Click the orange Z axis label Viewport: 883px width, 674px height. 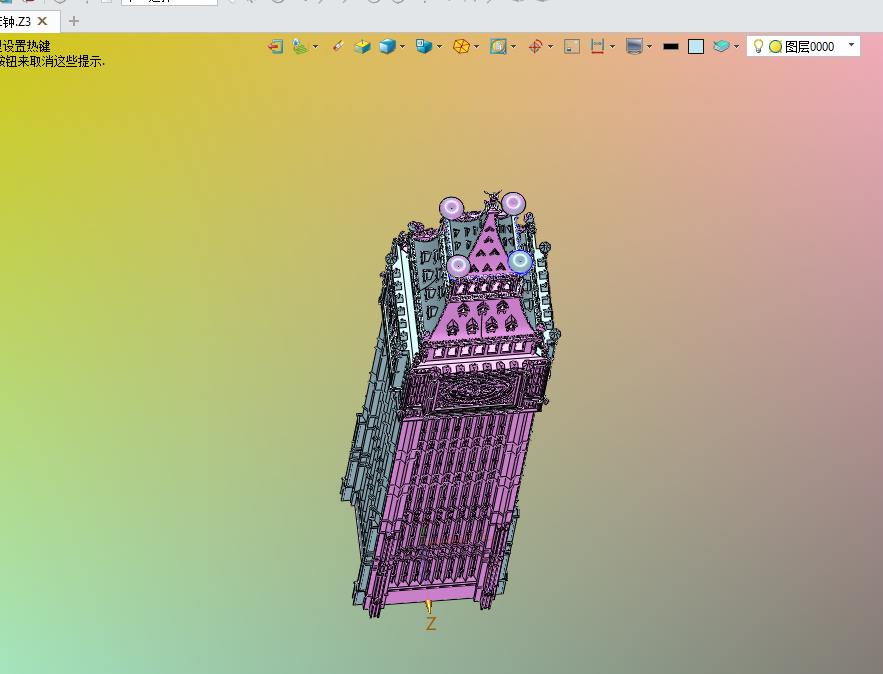click(431, 623)
